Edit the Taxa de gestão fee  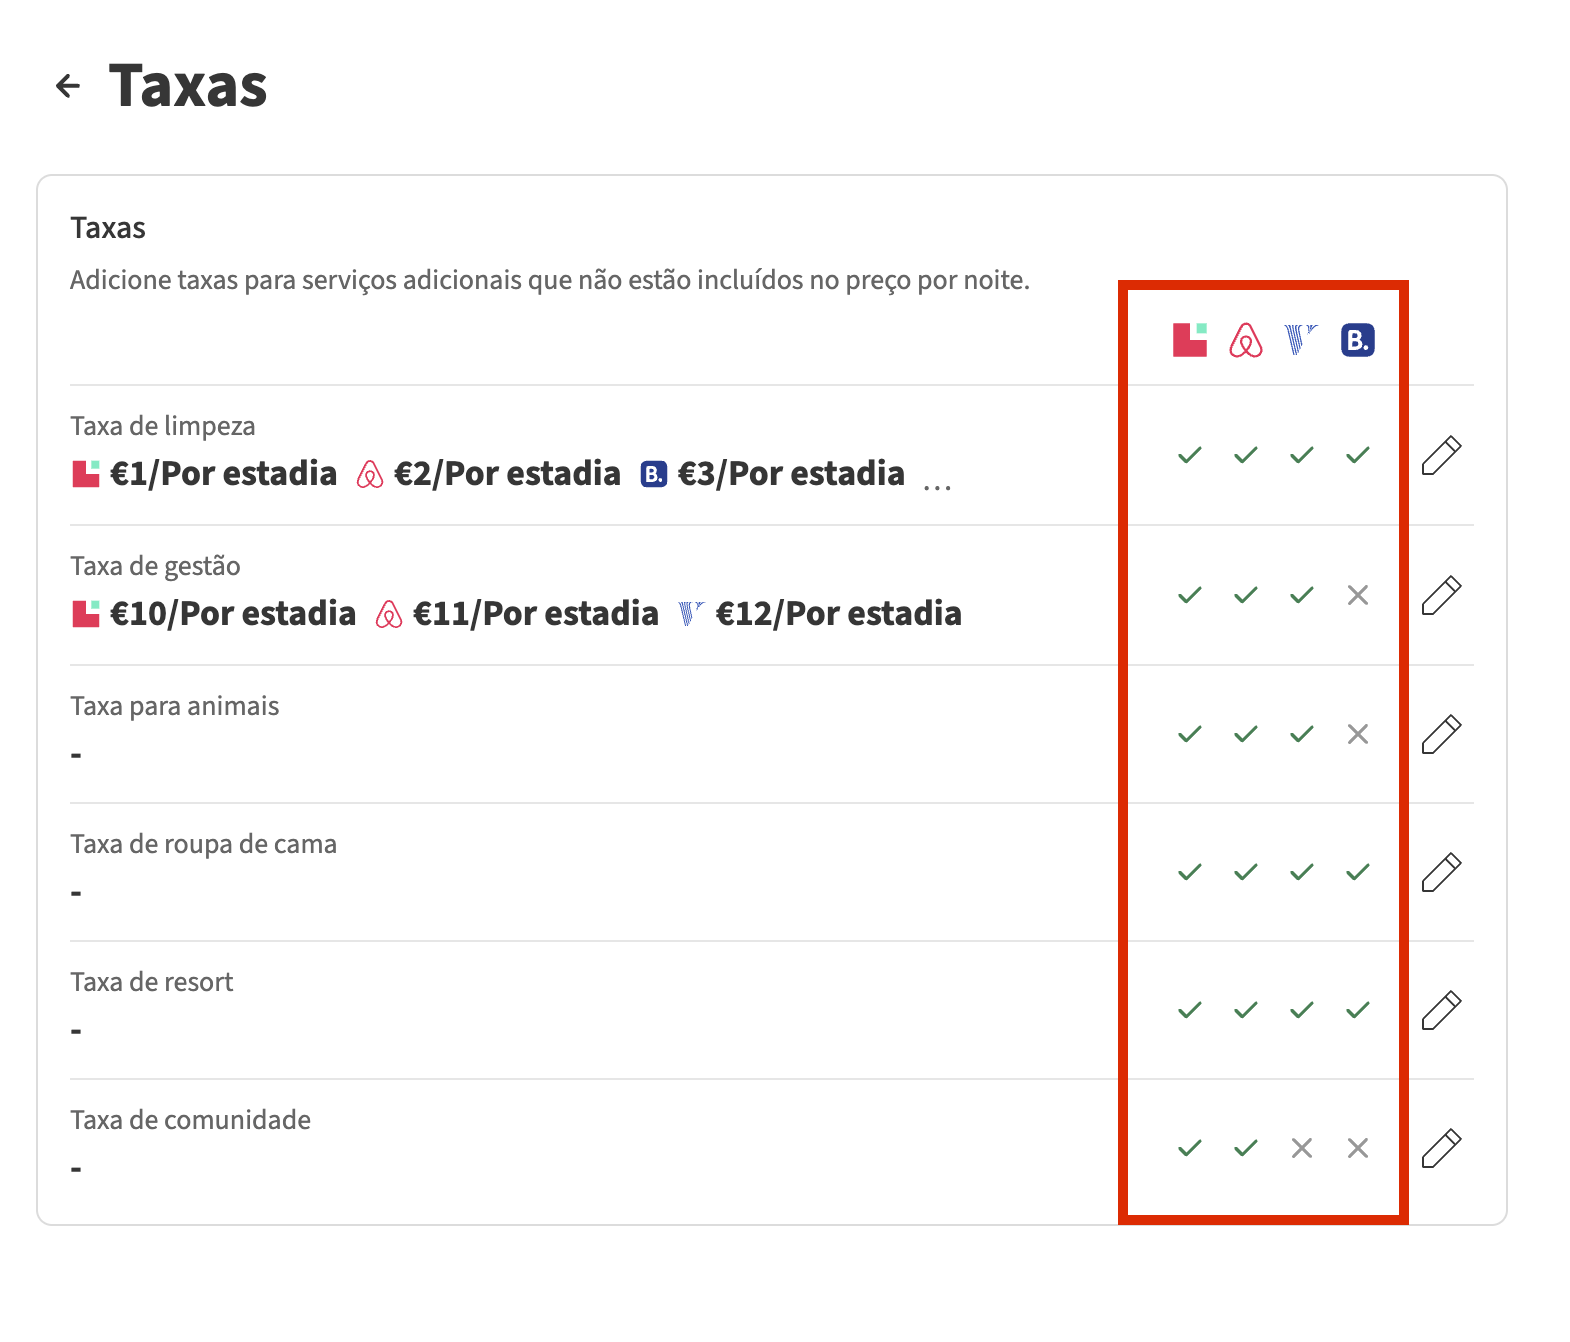1441,596
